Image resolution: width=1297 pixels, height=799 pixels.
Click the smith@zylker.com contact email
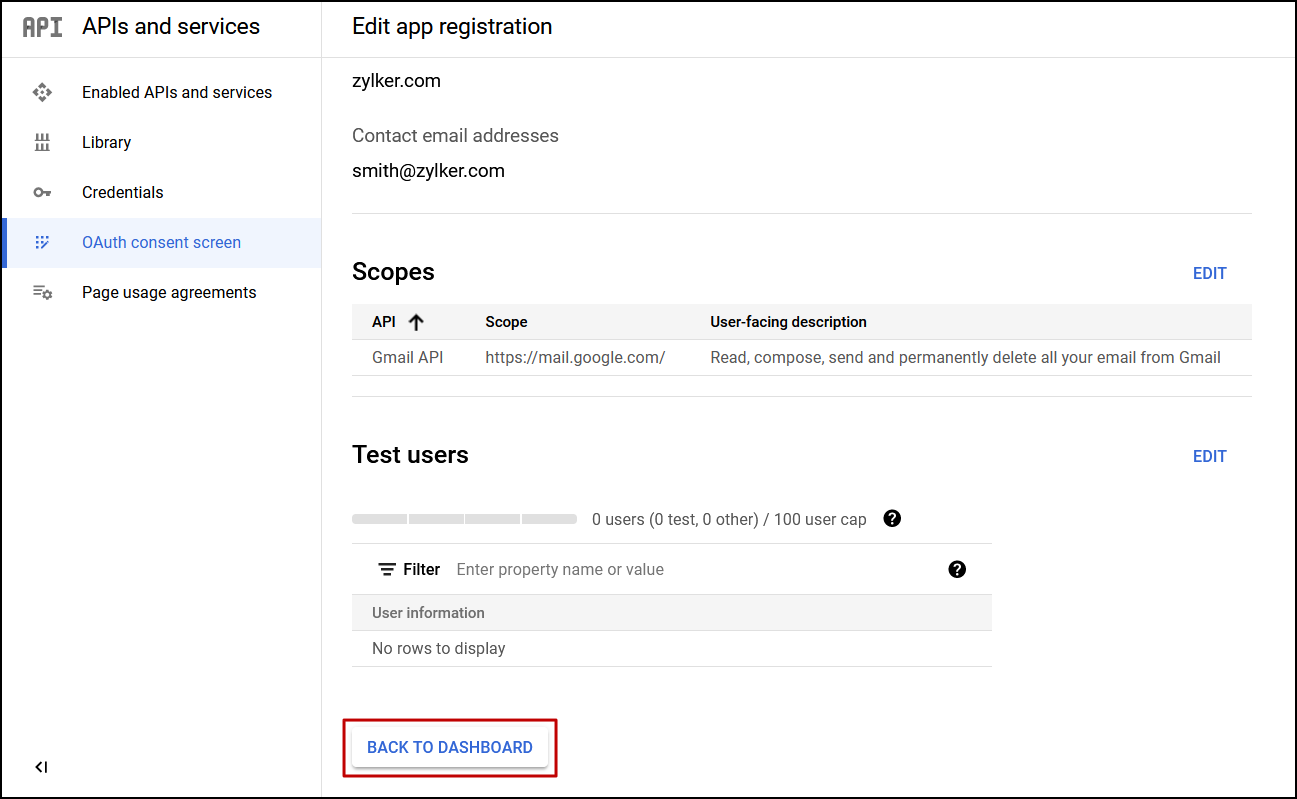click(428, 170)
